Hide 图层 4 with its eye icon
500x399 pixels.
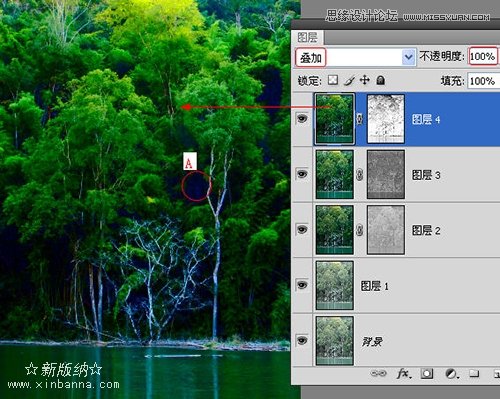tap(302, 118)
